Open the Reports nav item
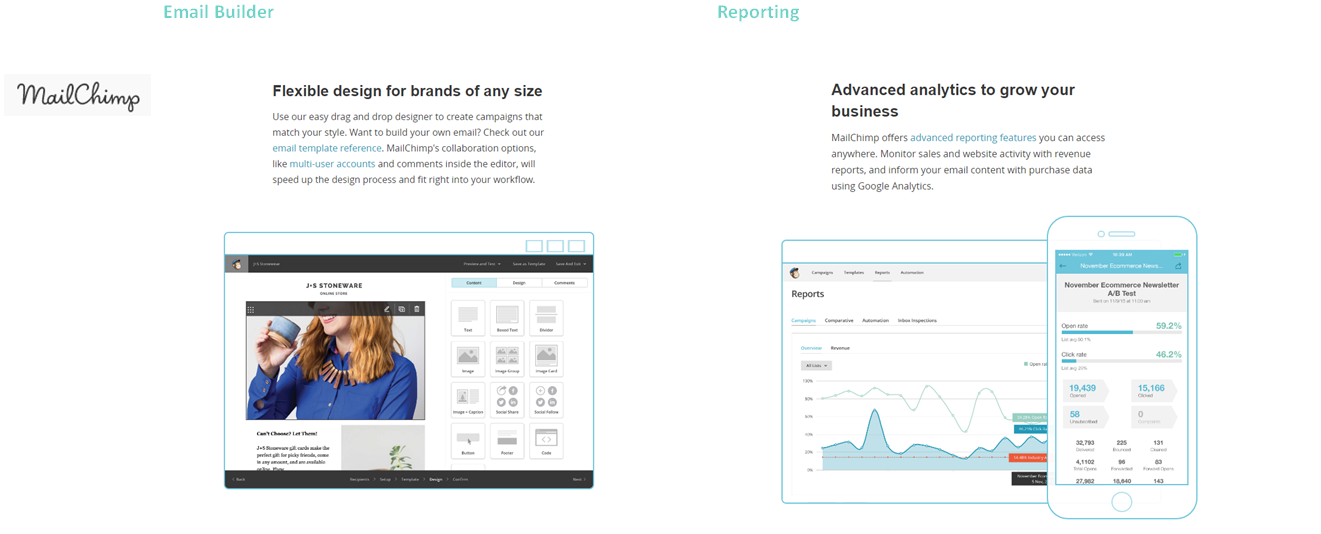 pos(882,272)
